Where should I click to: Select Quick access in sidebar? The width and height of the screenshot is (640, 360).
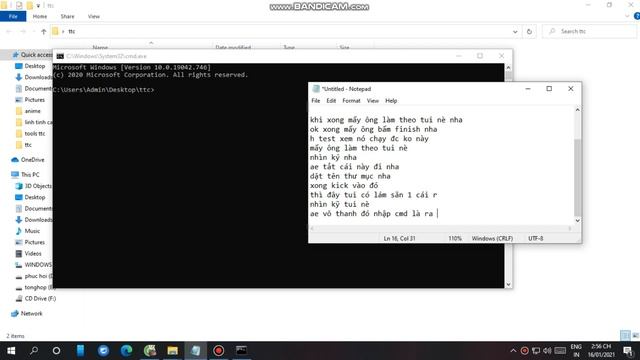point(32,55)
